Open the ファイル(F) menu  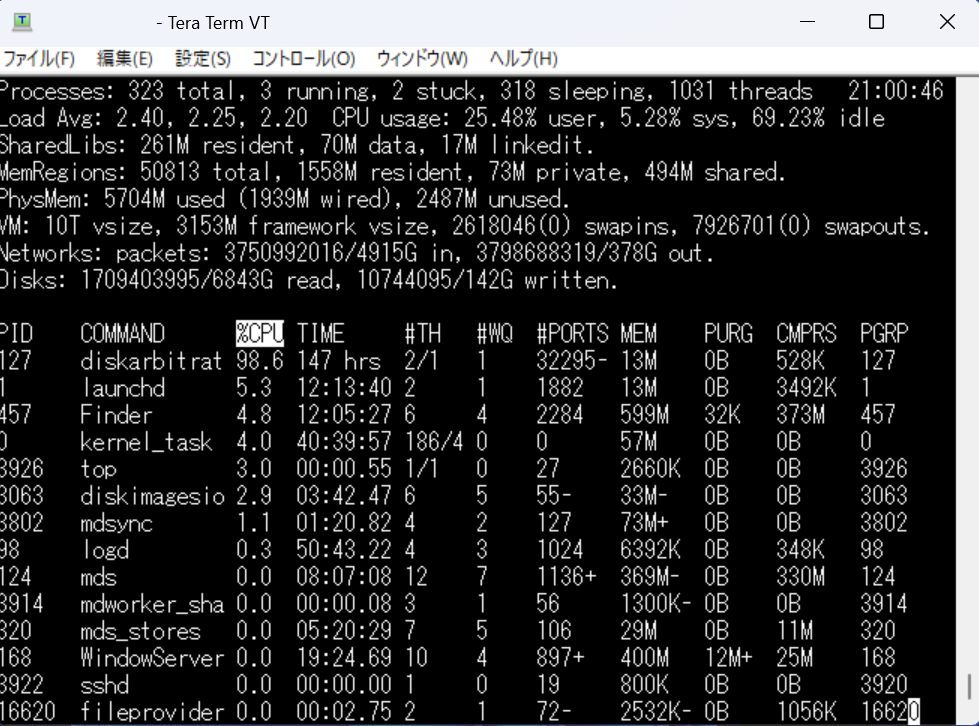[x=39, y=59]
